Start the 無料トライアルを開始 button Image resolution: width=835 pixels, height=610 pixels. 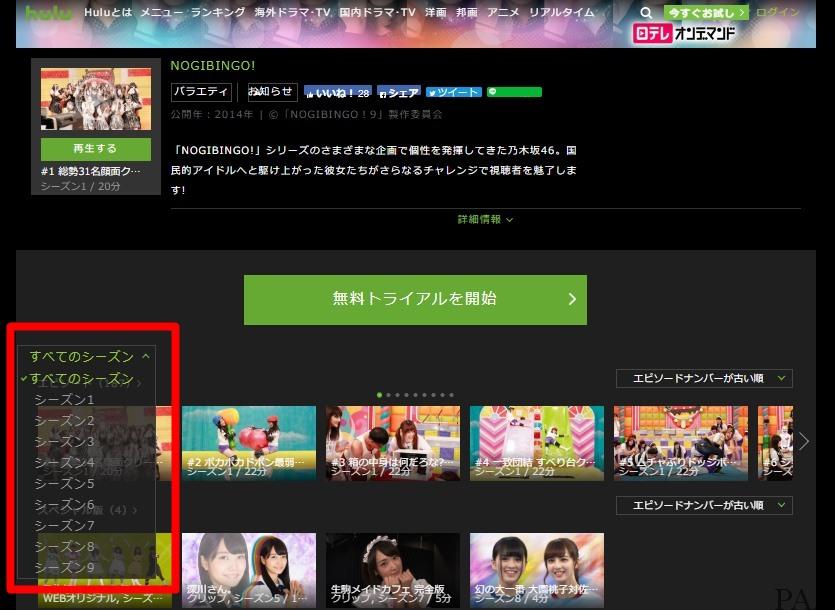tap(415, 299)
